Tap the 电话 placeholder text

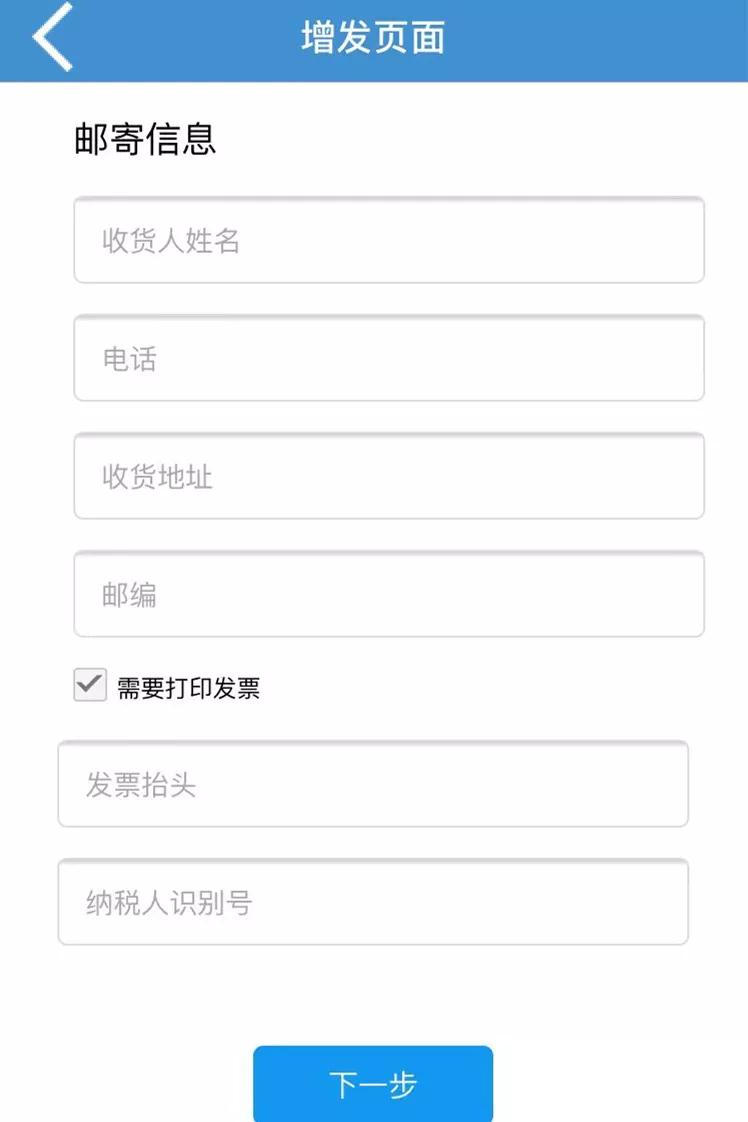(129, 359)
